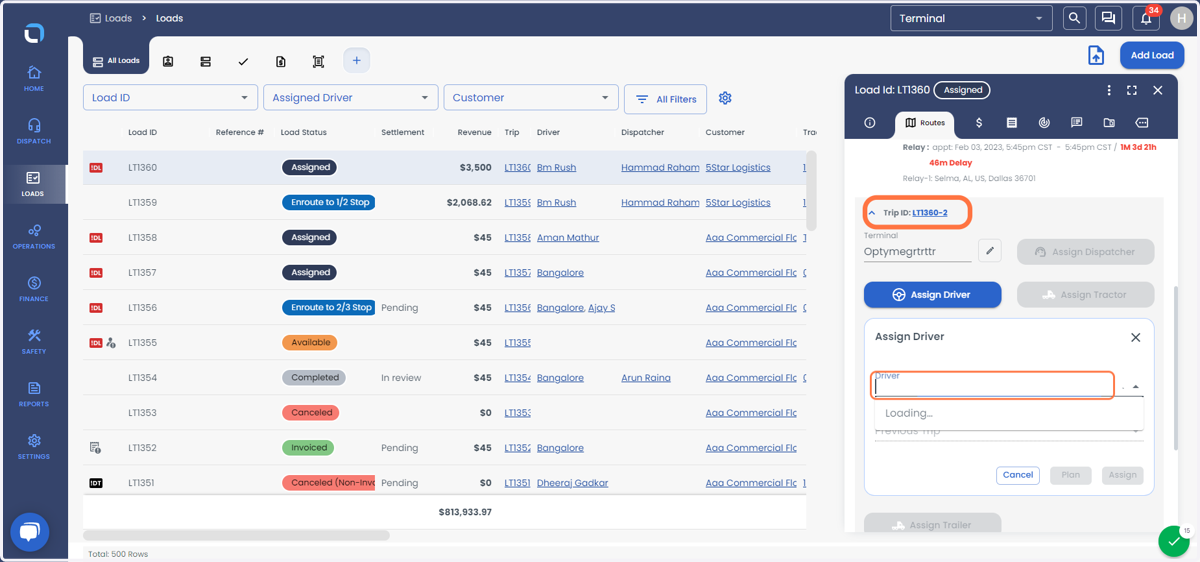Open the Finance section in sidebar
Viewport: 1200px width, 562px height.
click(34, 289)
